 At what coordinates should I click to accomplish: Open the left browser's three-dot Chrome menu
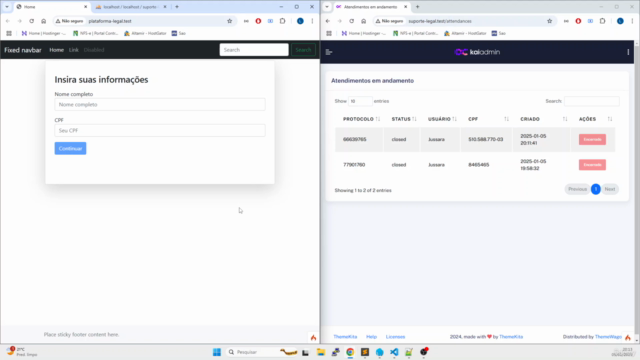coord(312,21)
